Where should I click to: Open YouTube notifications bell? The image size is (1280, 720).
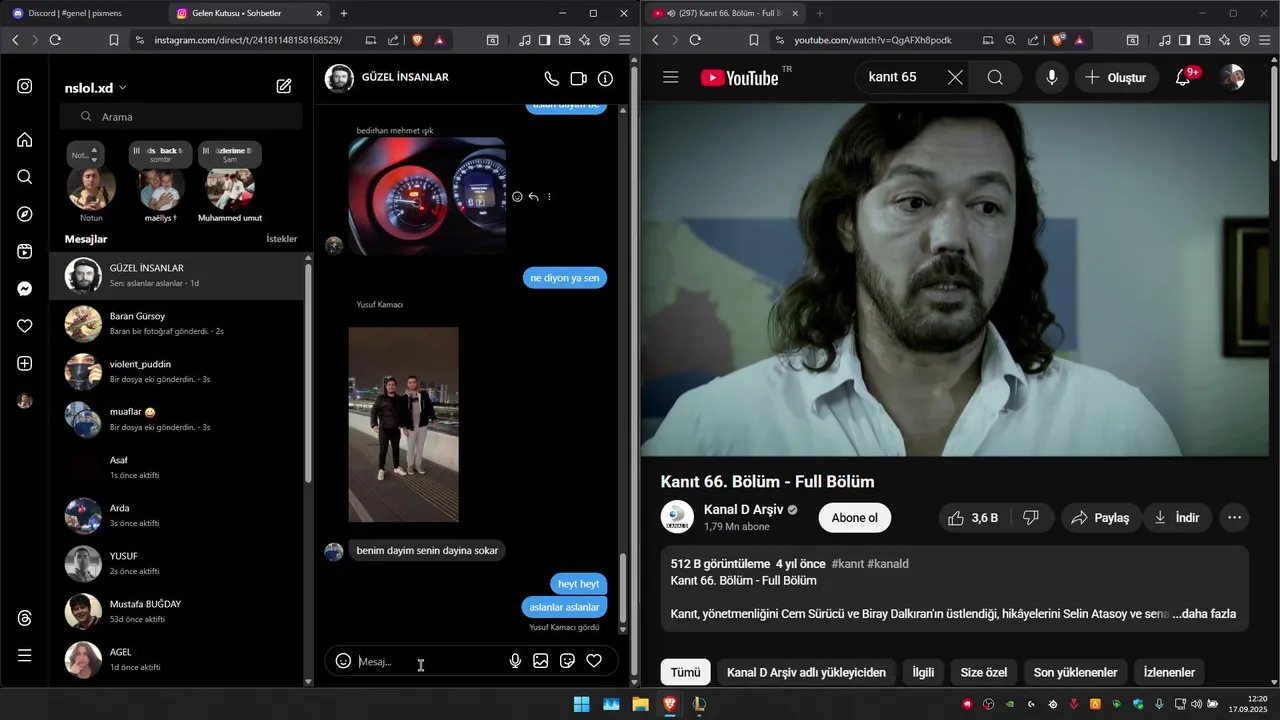(x=1183, y=77)
